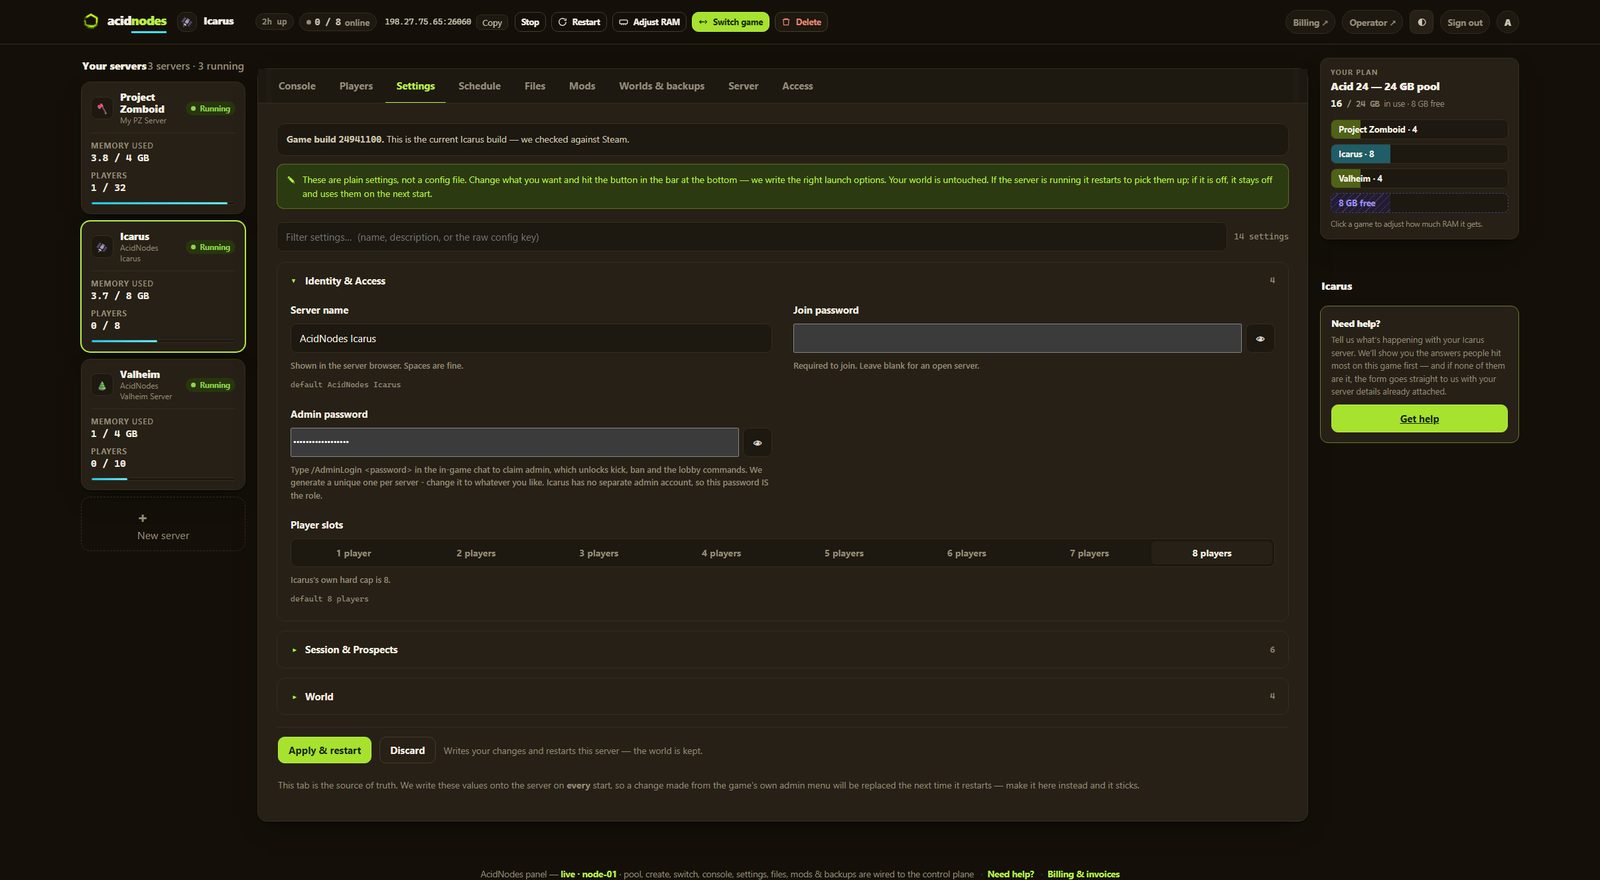Image resolution: width=1600 pixels, height=880 pixels.
Task: Select the Project Zomboid server card
Action: pyautogui.click(x=163, y=147)
